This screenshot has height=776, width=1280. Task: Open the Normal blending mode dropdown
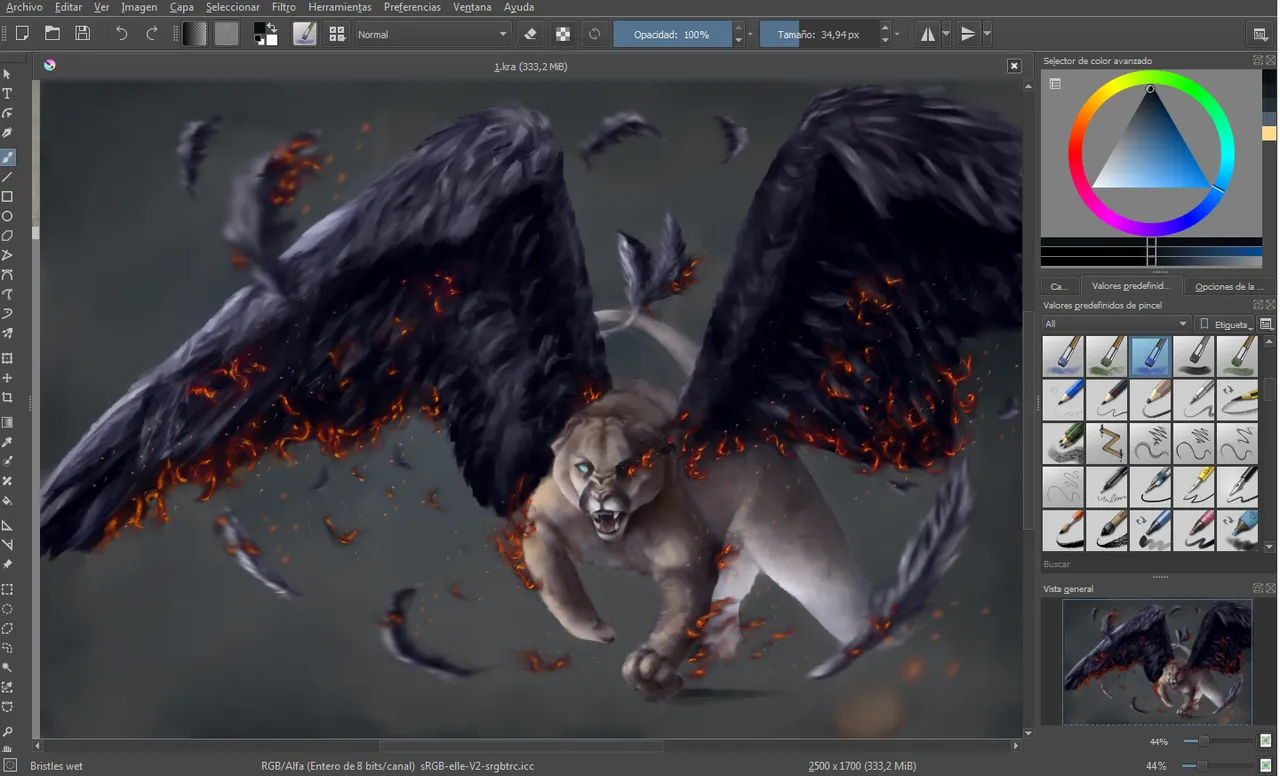pos(432,34)
